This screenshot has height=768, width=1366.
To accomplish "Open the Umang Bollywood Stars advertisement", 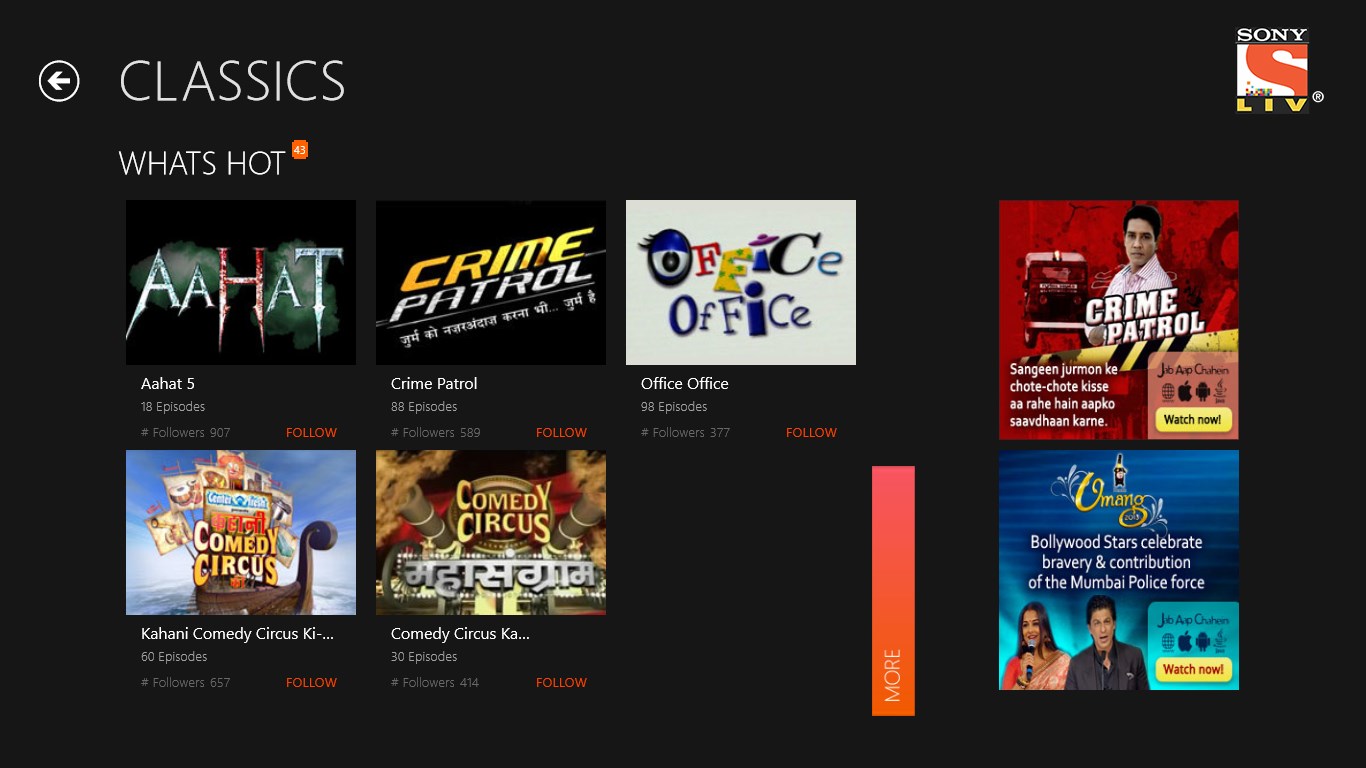I will coord(1119,570).
